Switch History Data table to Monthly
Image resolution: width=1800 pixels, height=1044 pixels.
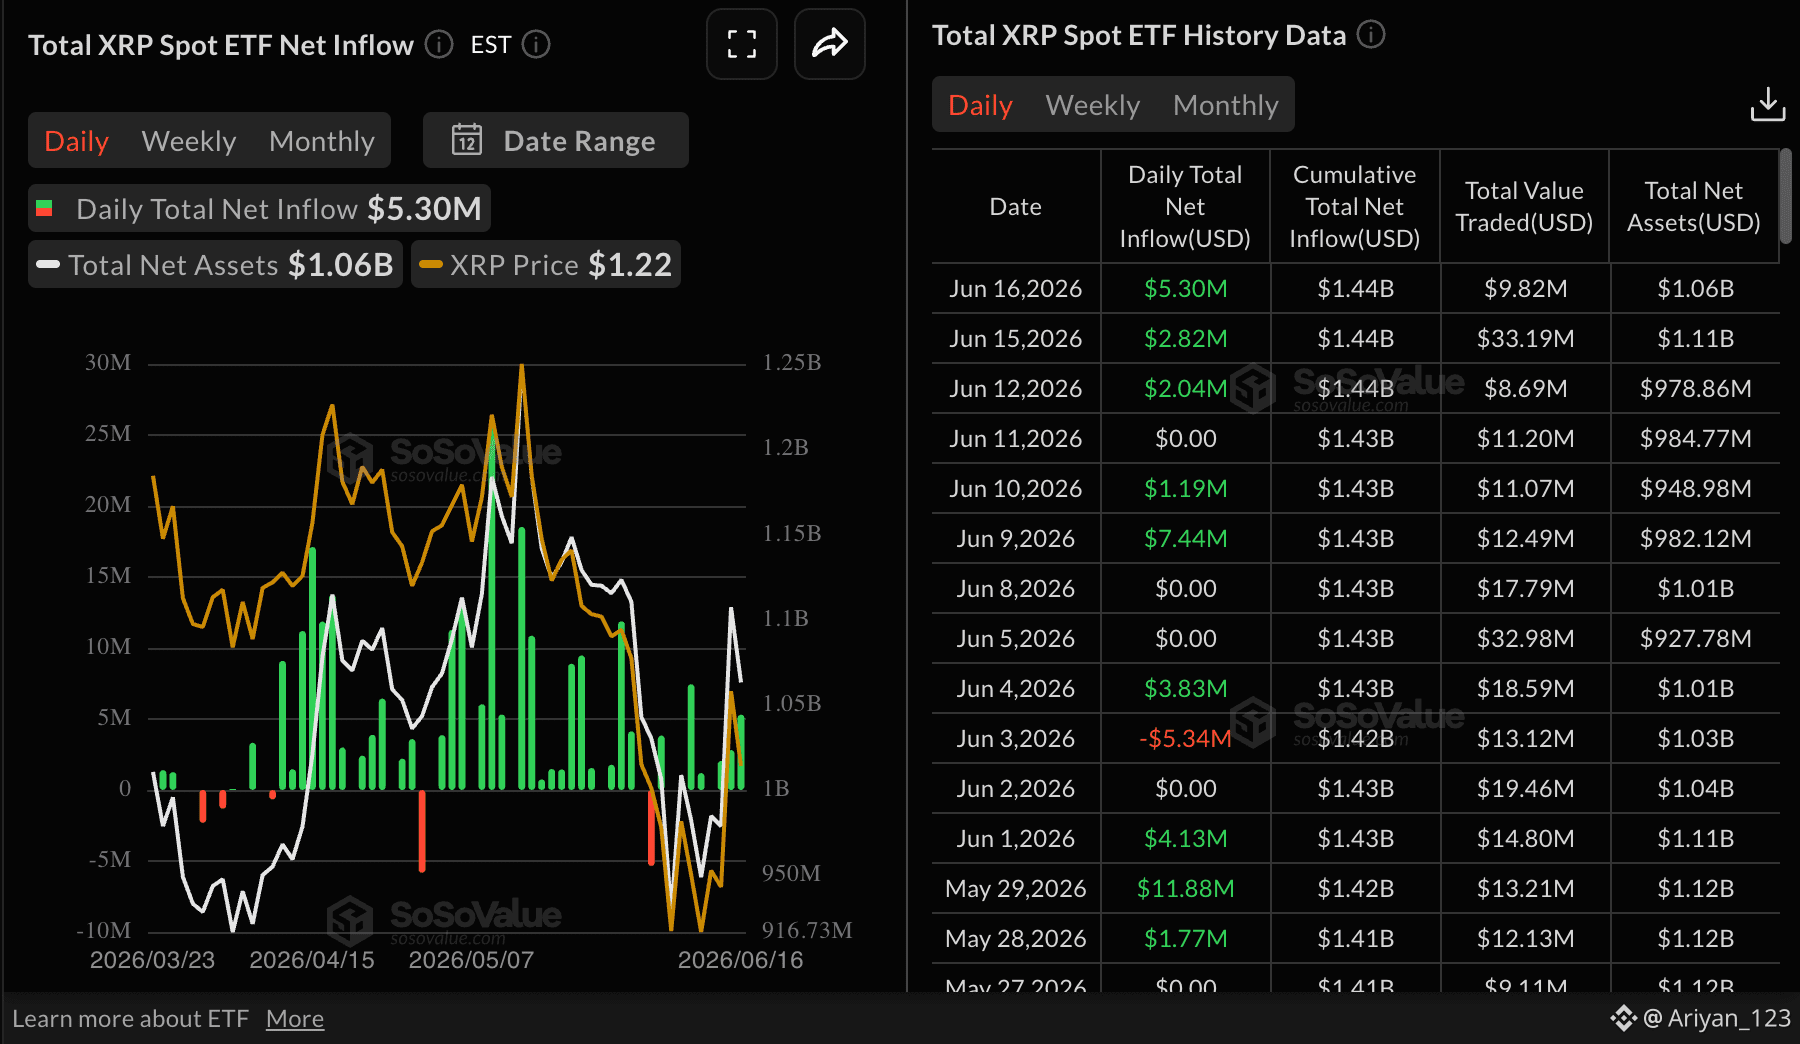point(1226,105)
